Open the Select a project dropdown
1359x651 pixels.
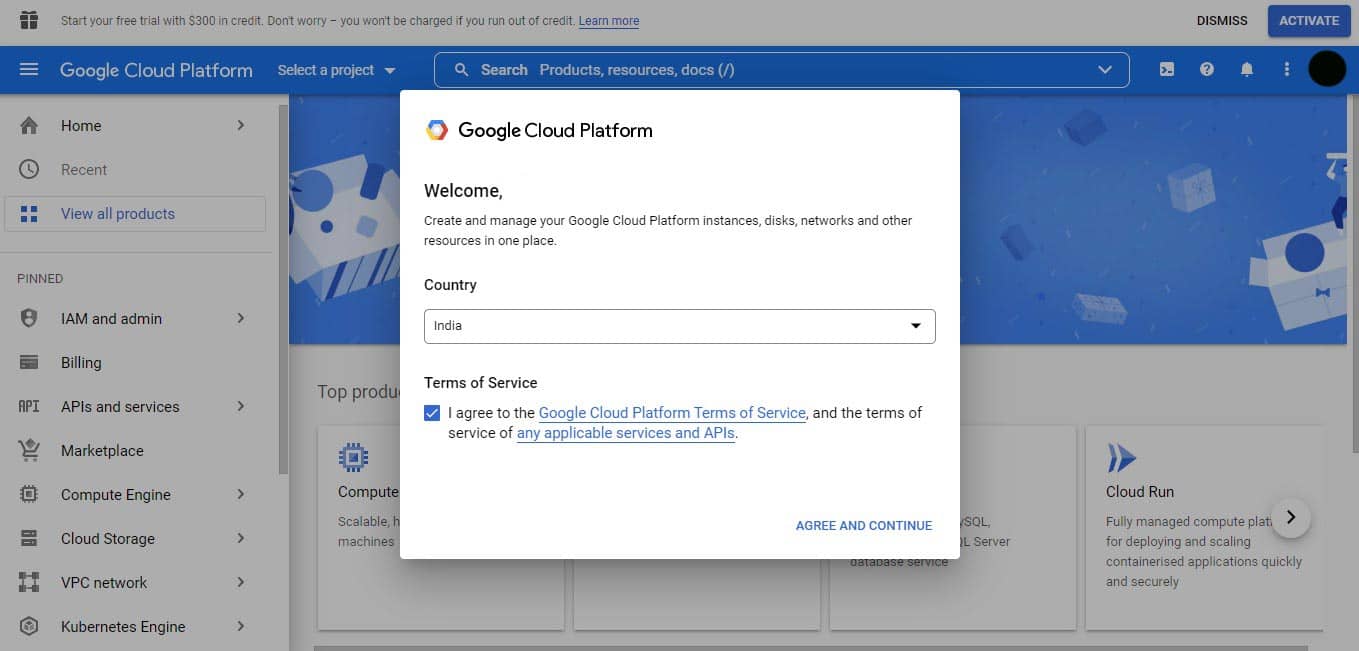(x=337, y=70)
